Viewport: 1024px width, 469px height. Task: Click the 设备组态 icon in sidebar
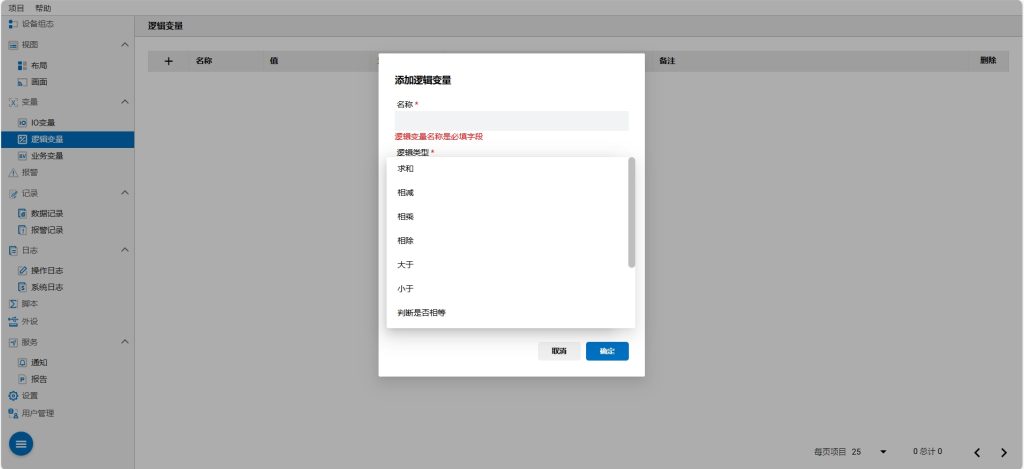13,23
